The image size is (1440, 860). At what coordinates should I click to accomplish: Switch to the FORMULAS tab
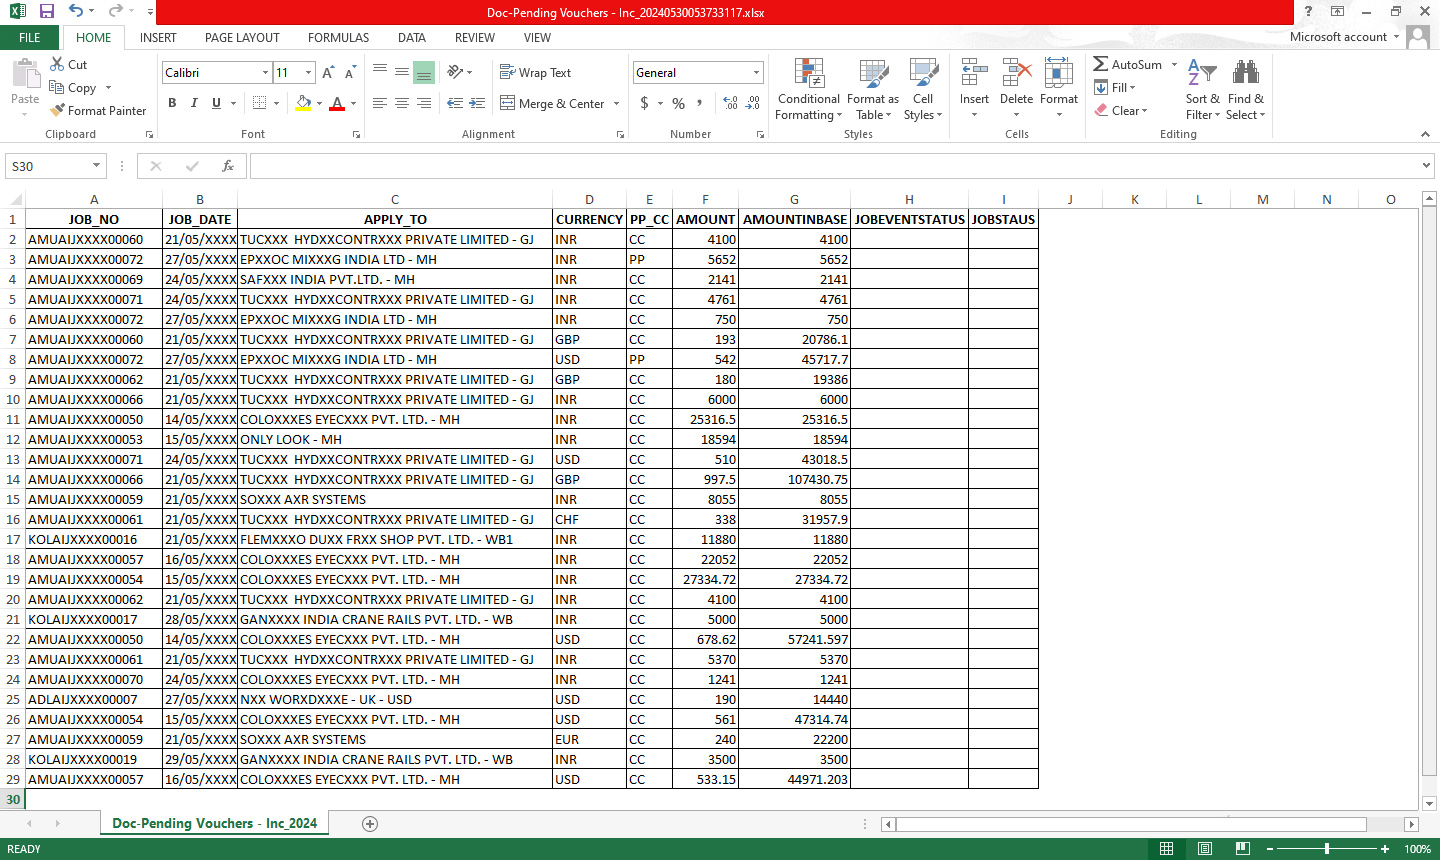tap(338, 38)
